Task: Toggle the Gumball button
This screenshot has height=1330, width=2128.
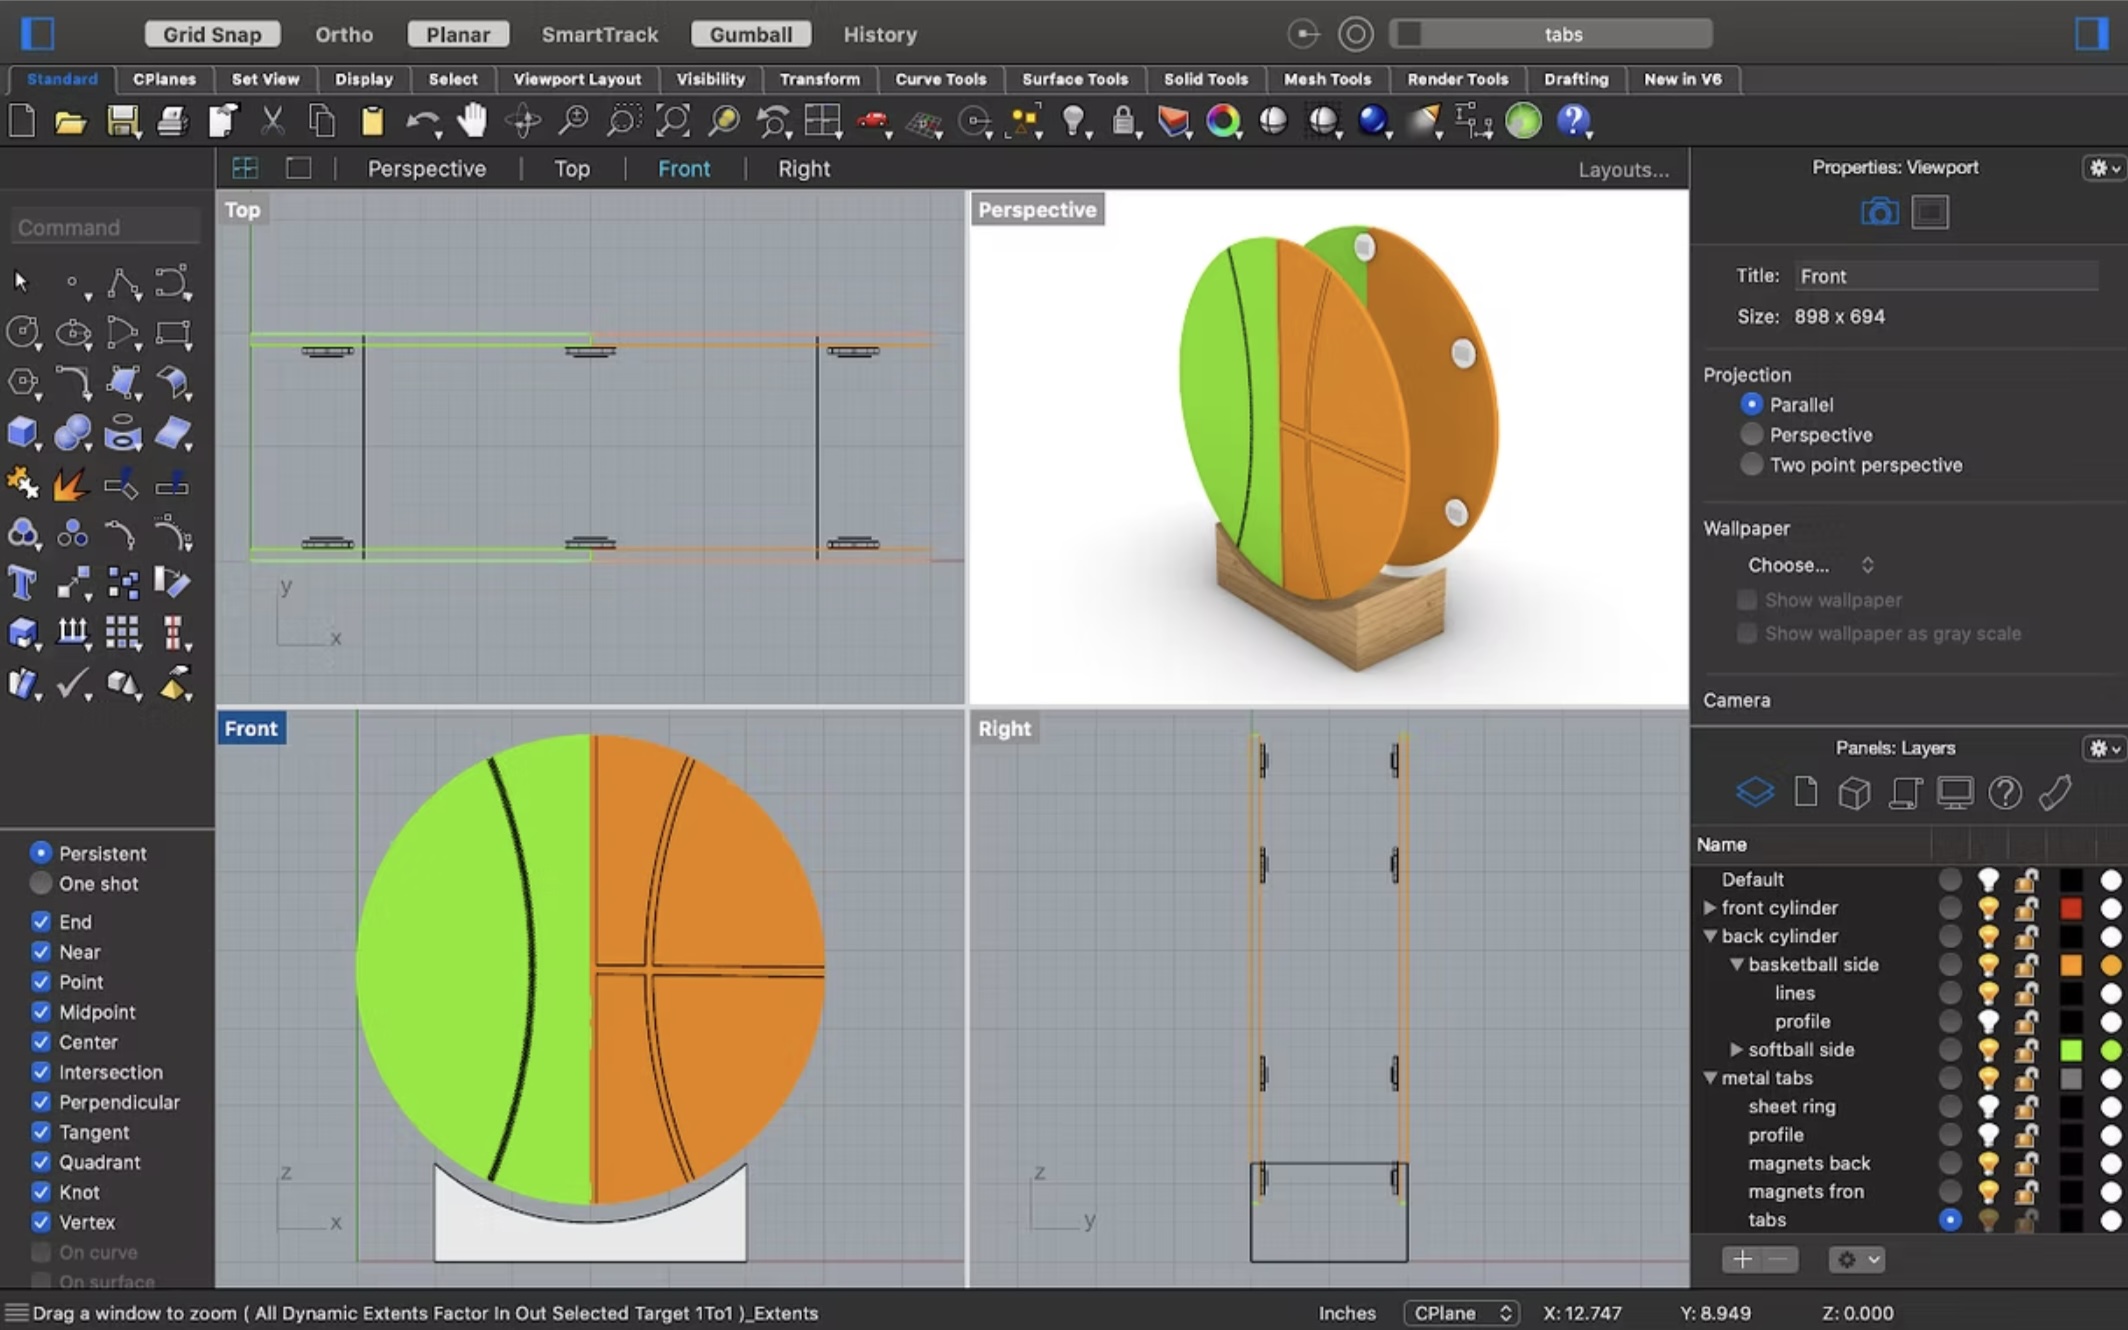Action: coord(751,34)
